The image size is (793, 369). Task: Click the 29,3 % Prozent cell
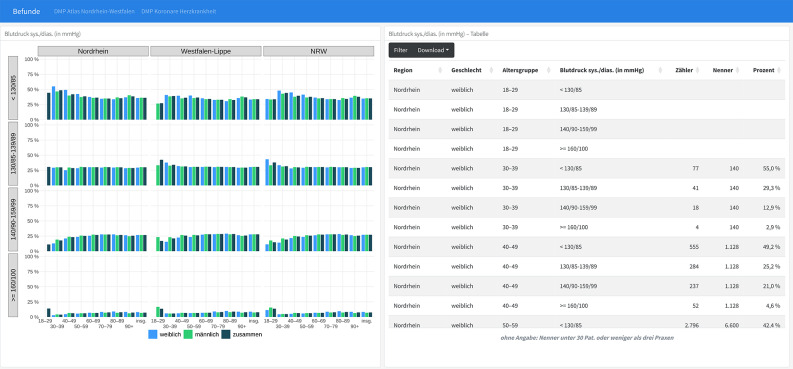771,188
